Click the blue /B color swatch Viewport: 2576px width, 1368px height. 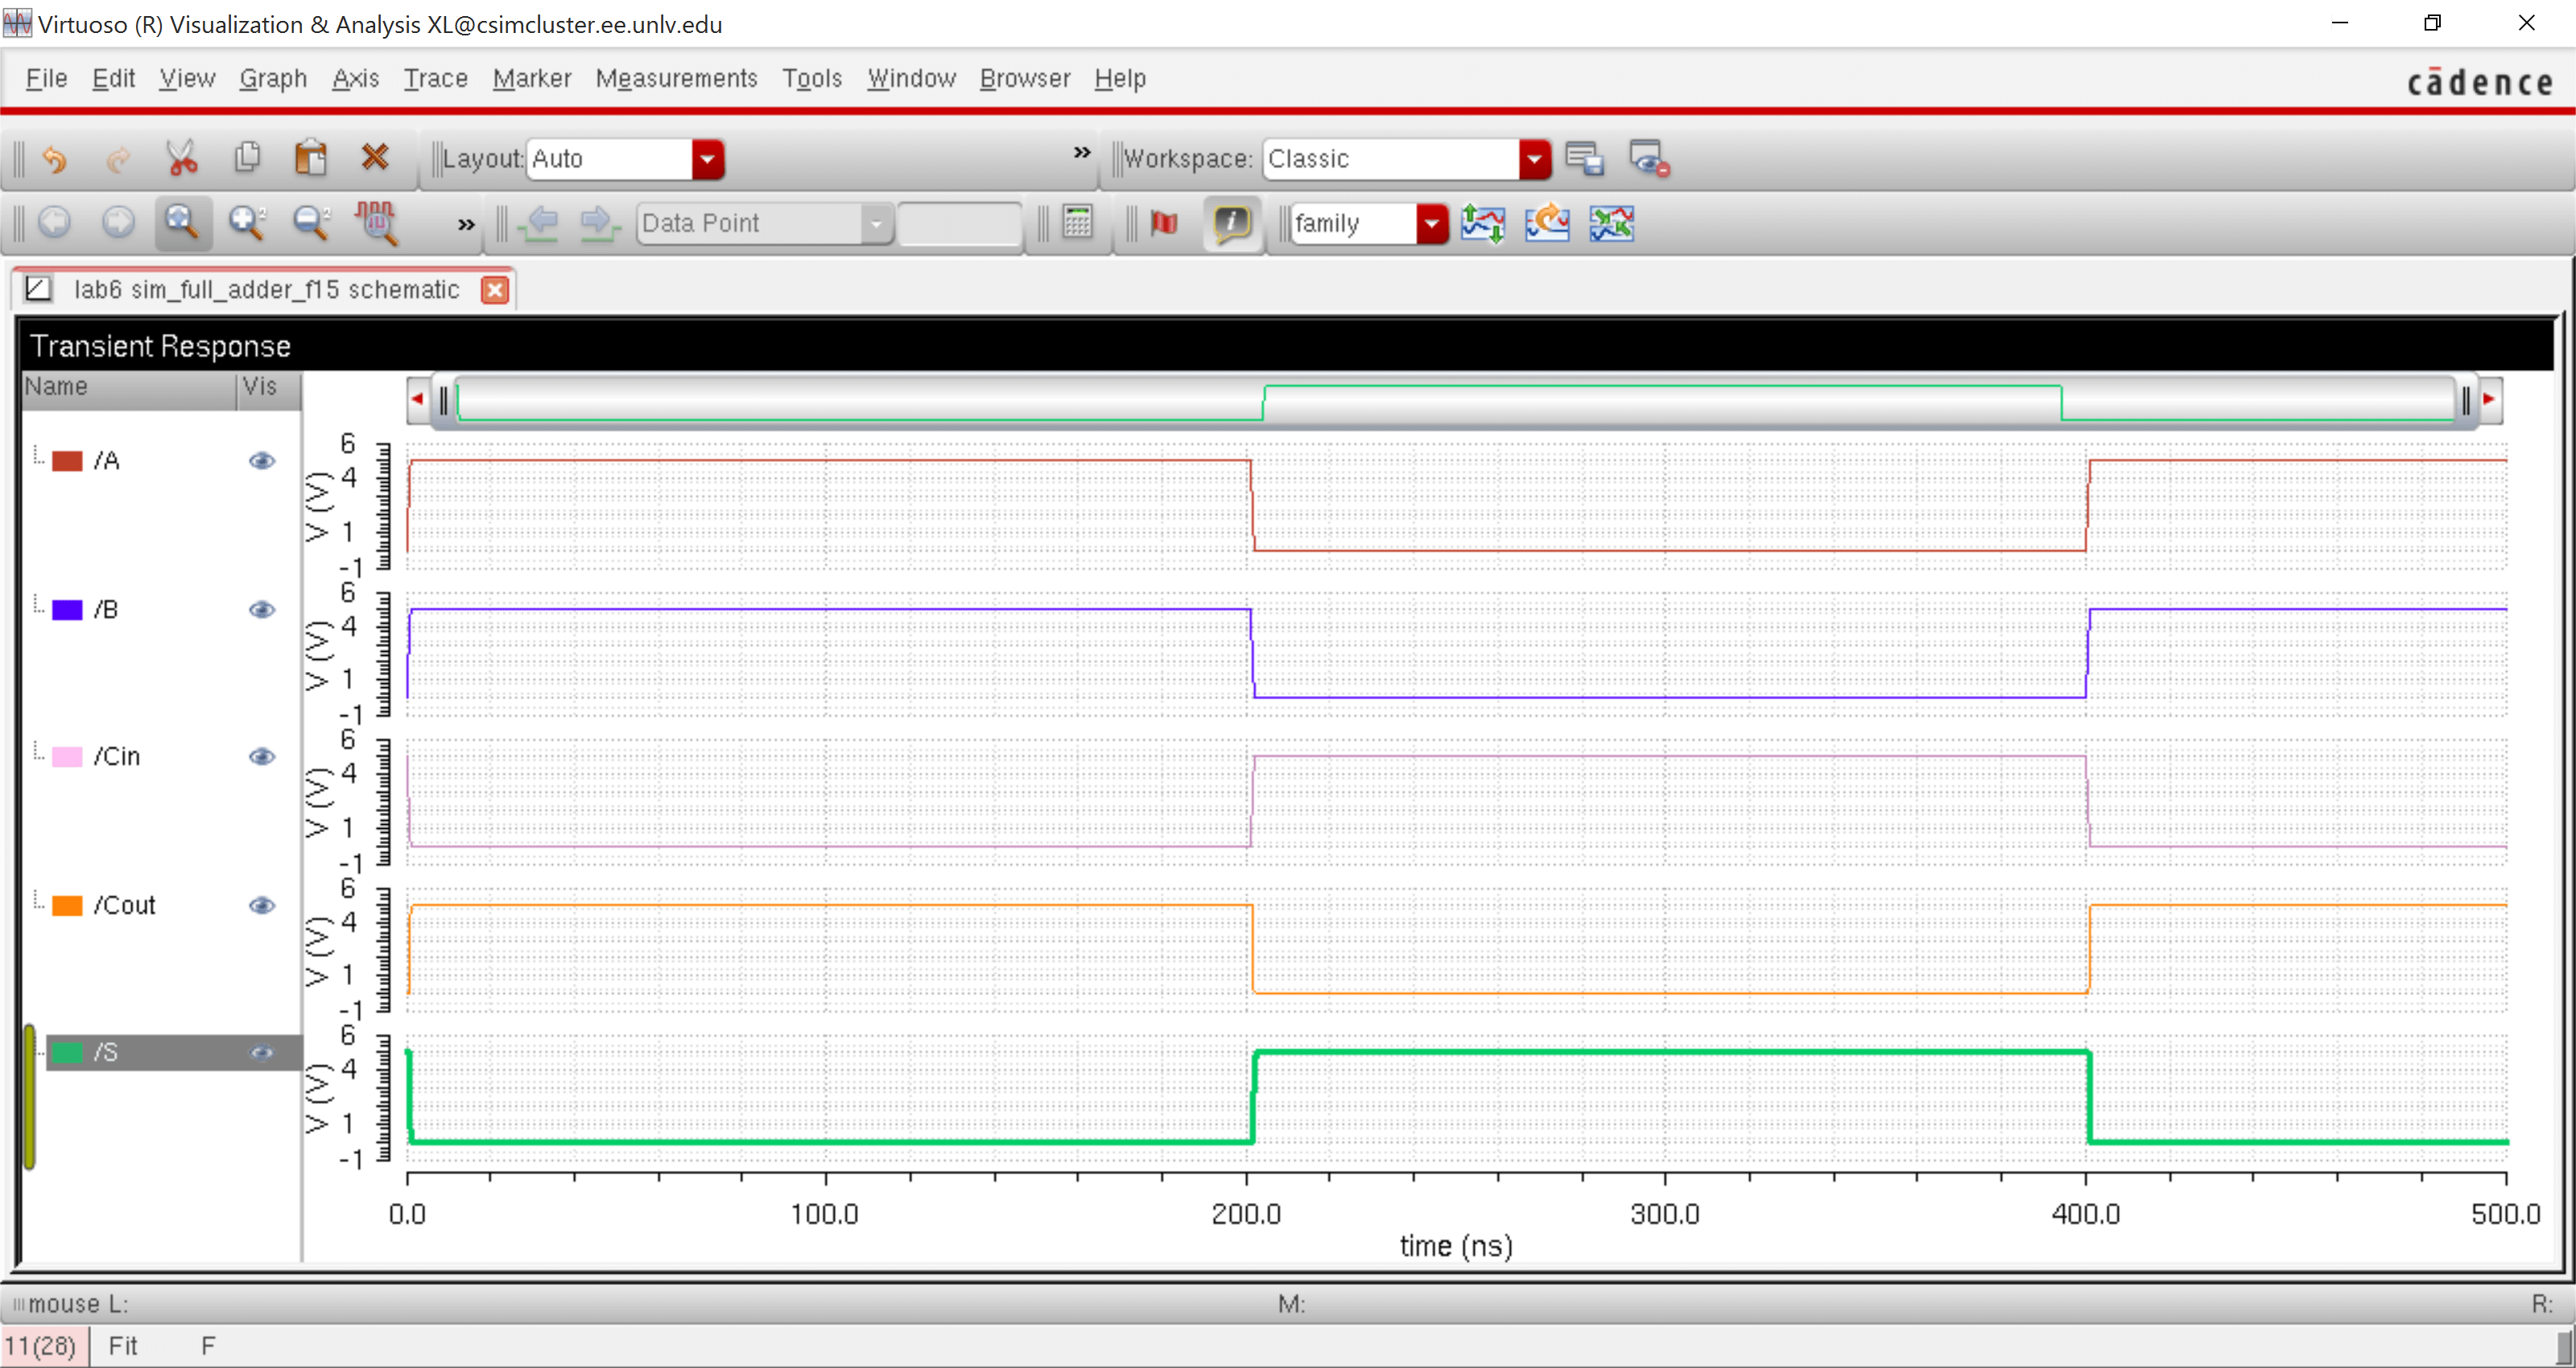67,610
